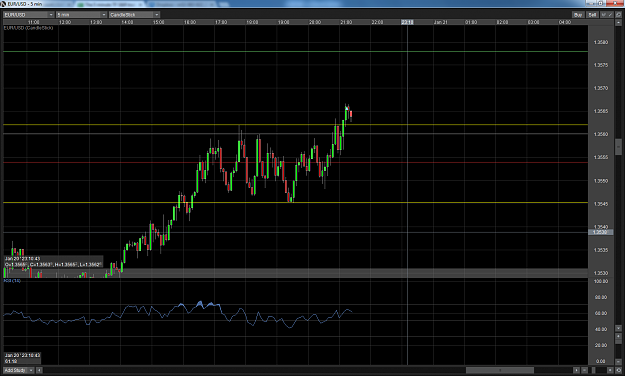Image resolution: width=625 pixels, height=376 pixels.
Task: Click the RSI scroll down arrow beside 40.00
Action: (x=619, y=328)
